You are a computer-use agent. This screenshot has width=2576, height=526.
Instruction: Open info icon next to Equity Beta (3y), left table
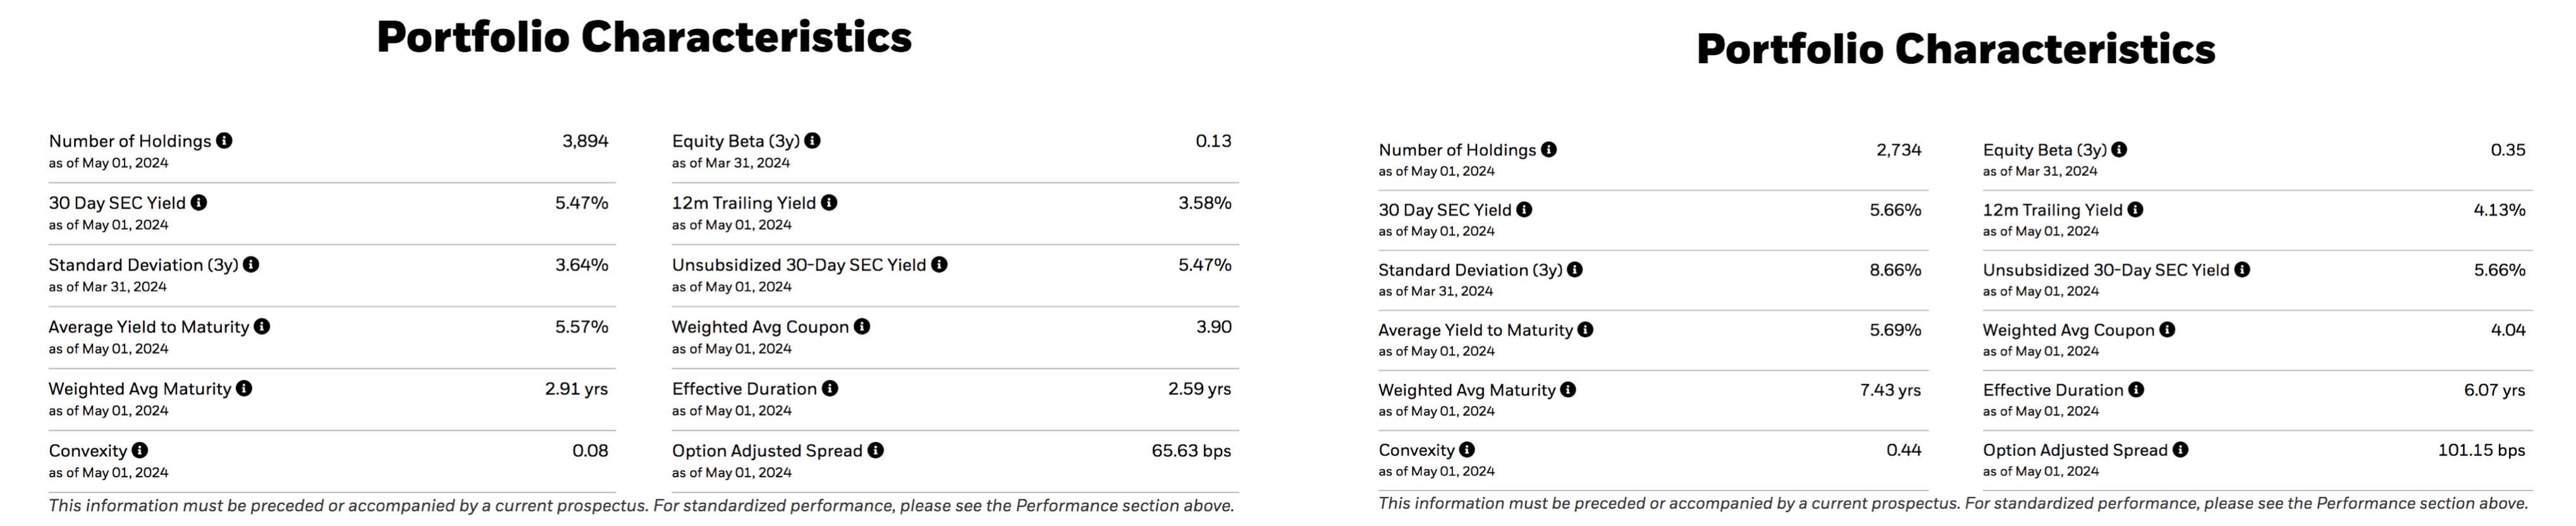pyautogui.click(x=812, y=141)
